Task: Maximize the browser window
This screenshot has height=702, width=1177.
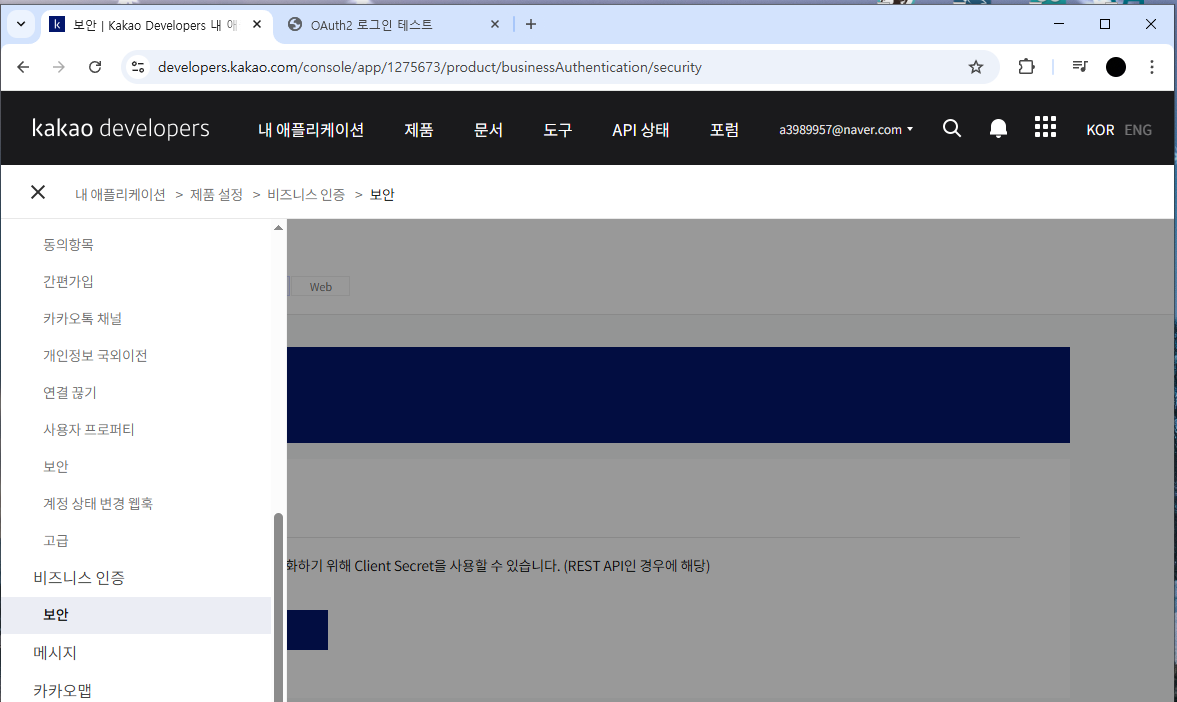Action: coord(1105,24)
